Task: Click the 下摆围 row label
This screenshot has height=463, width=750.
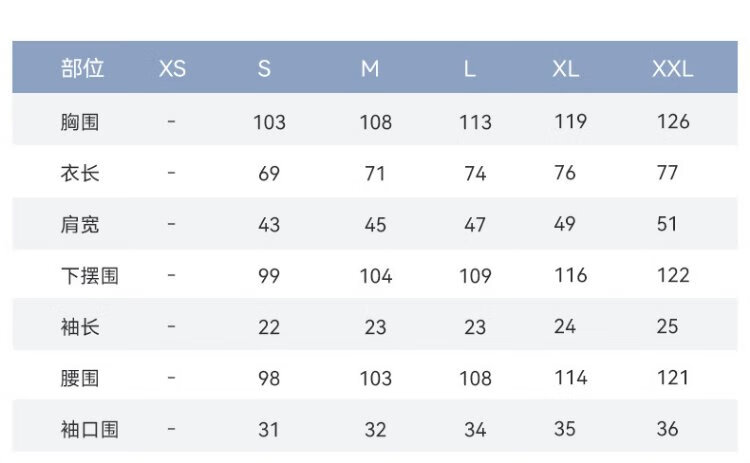Action: [89, 276]
